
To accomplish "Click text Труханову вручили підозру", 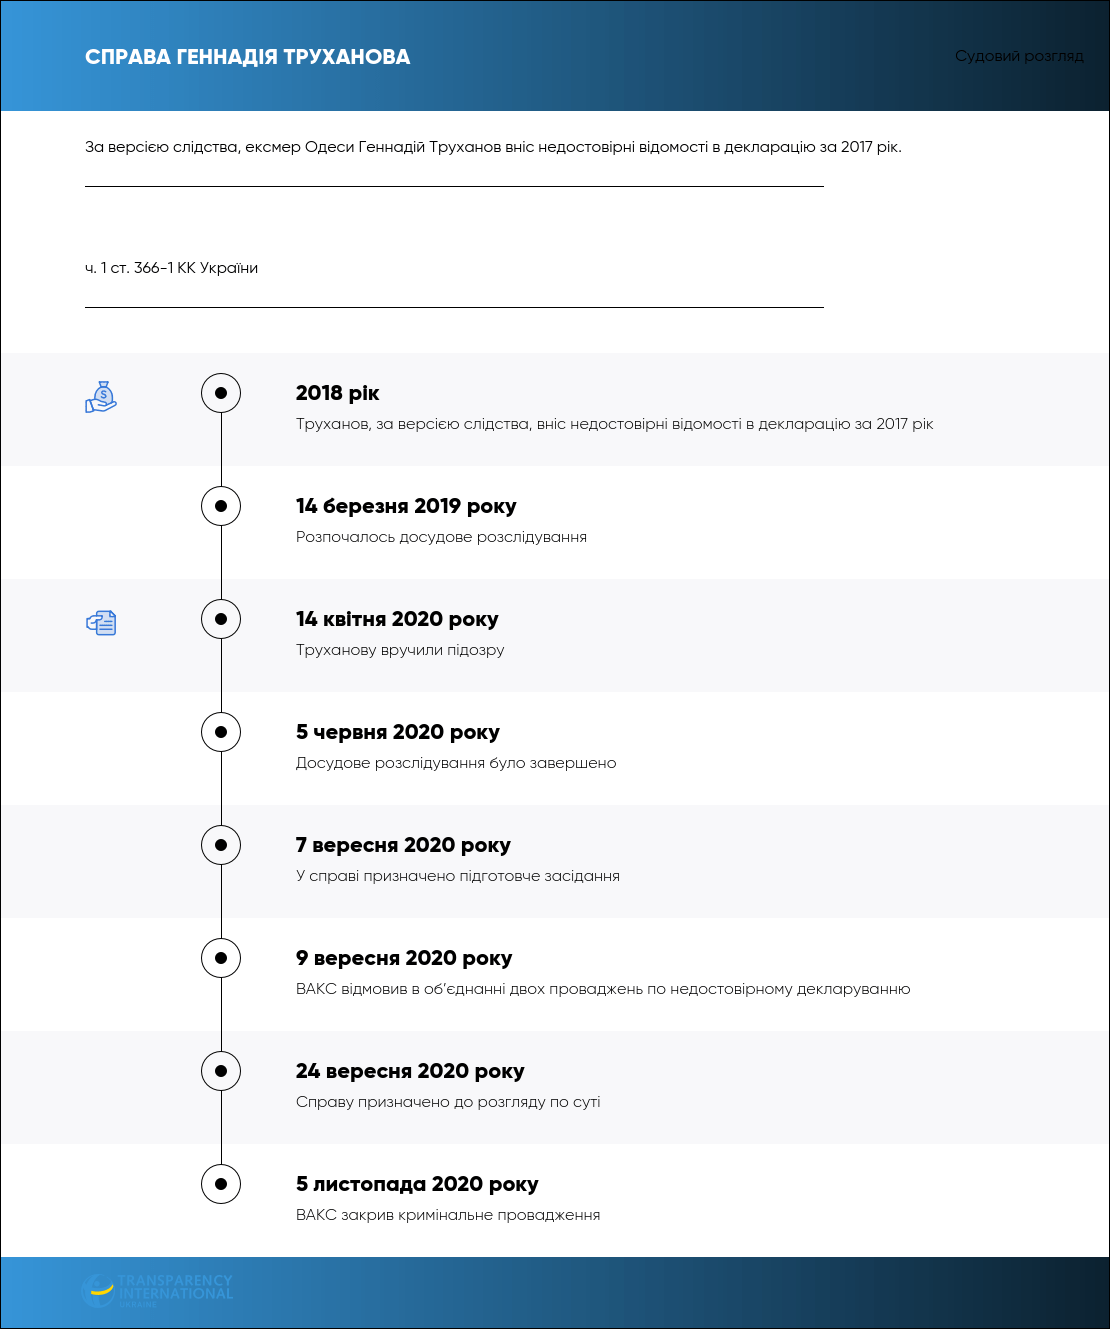I will click(400, 650).
